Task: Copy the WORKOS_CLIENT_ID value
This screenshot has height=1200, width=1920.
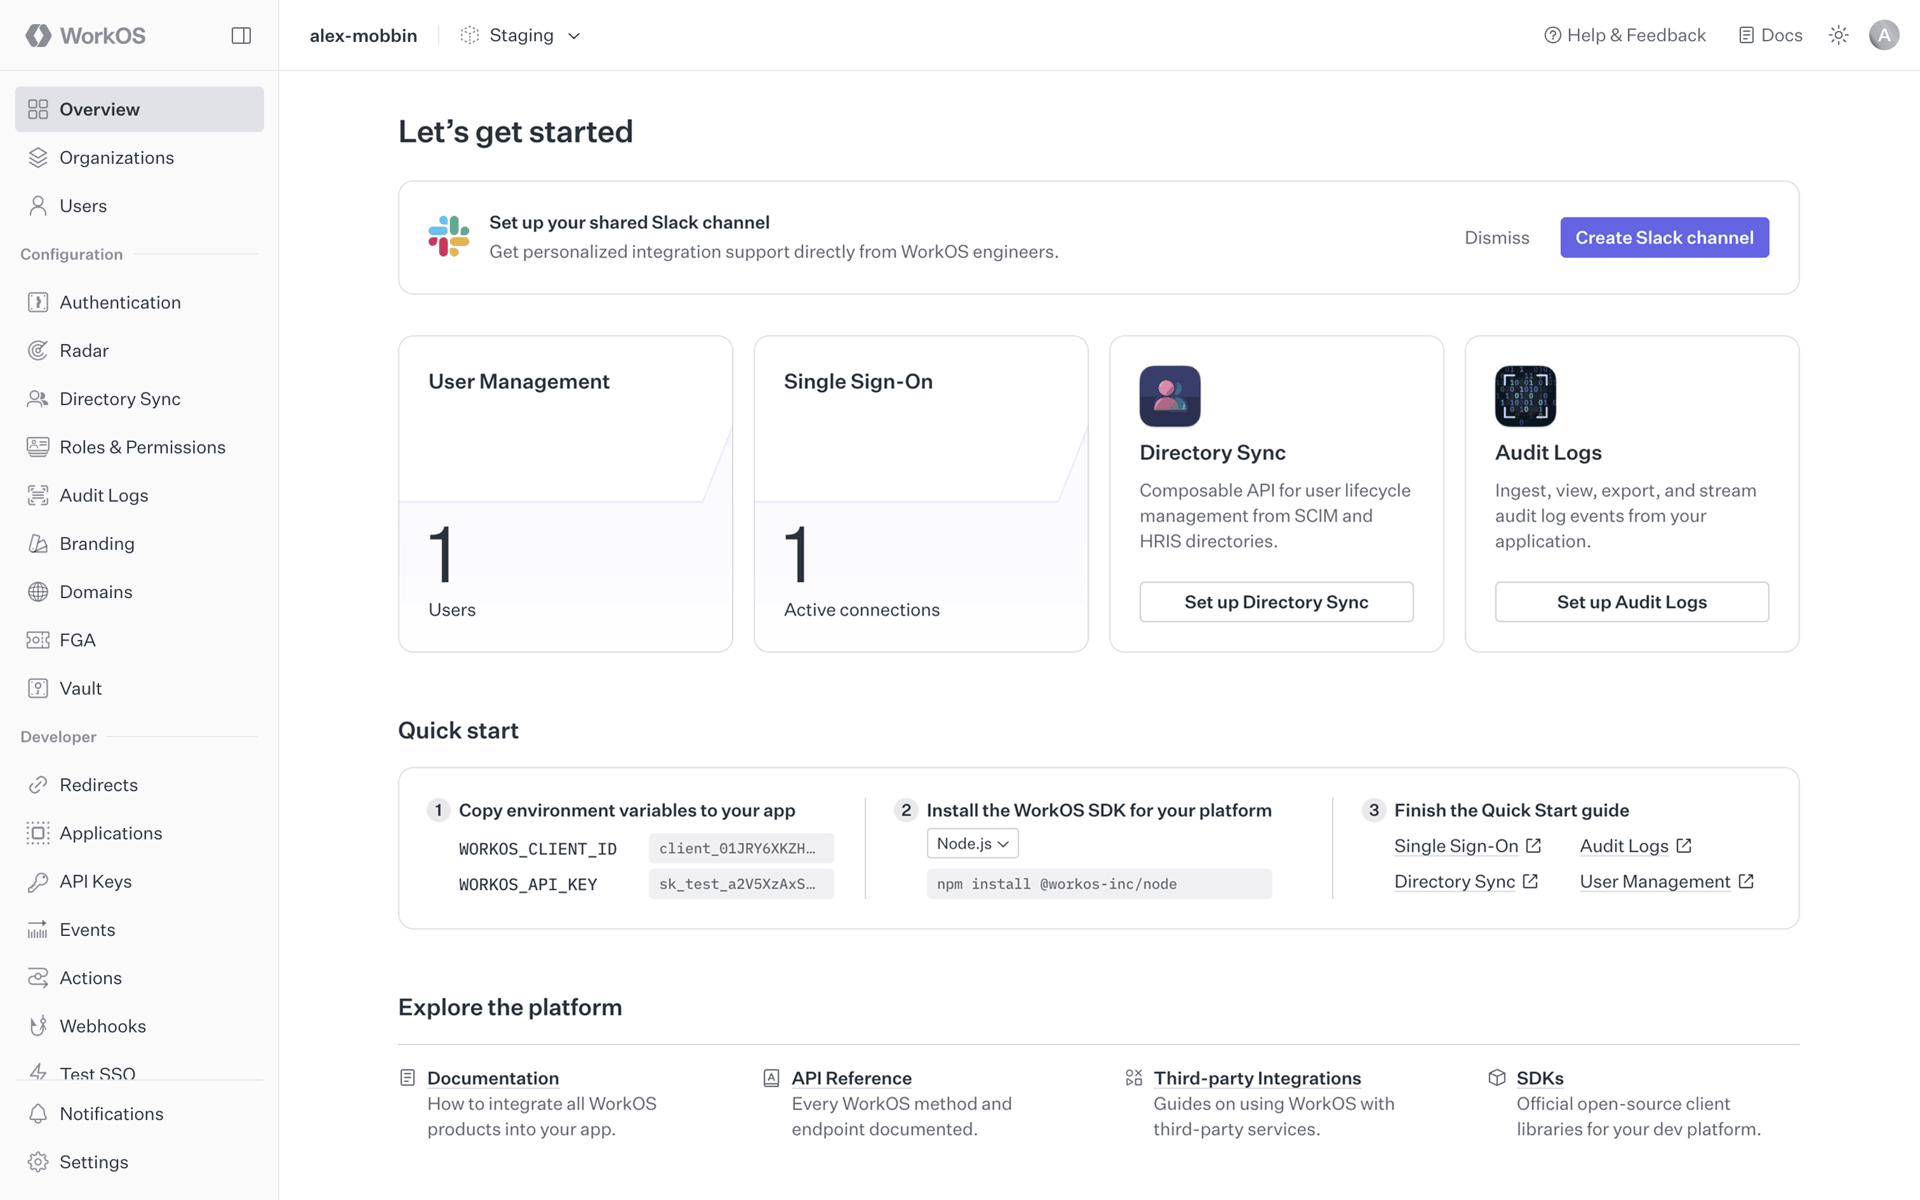Action: [x=741, y=848]
